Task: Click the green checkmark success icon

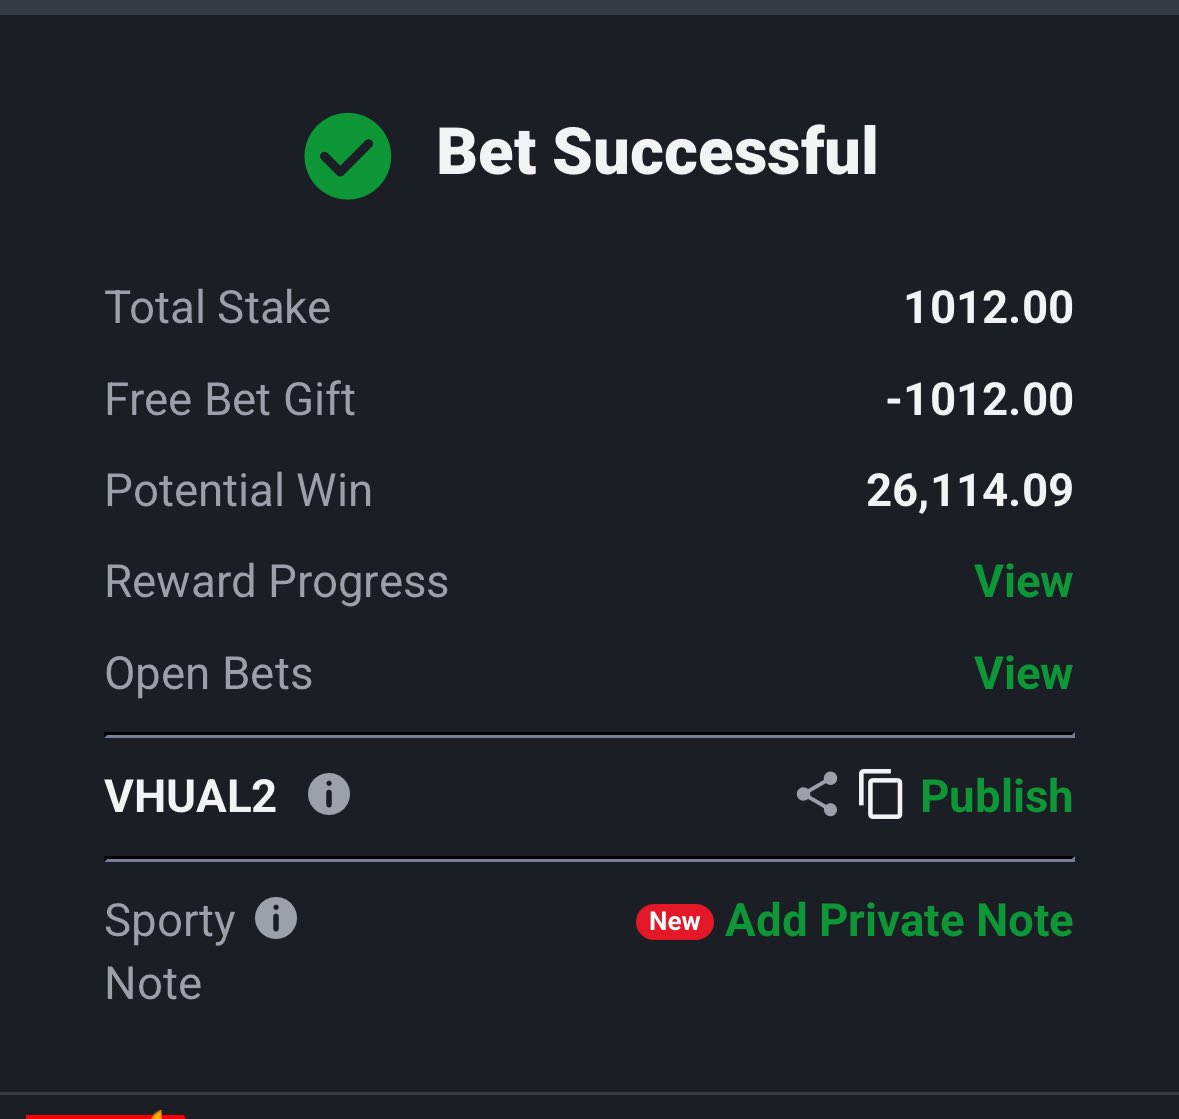Action: [x=347, y=156]
